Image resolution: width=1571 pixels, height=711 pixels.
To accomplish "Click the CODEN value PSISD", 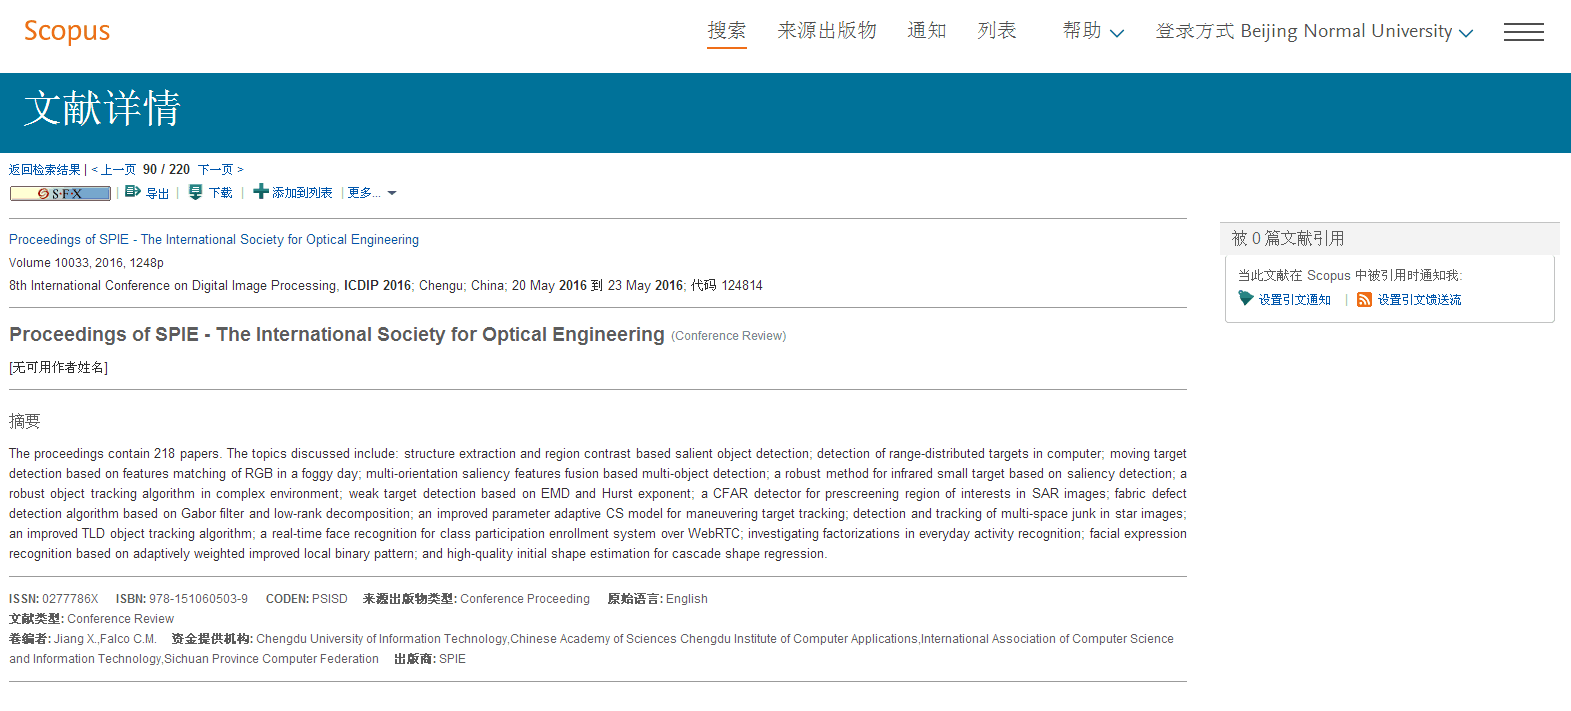I will point(330,599).
